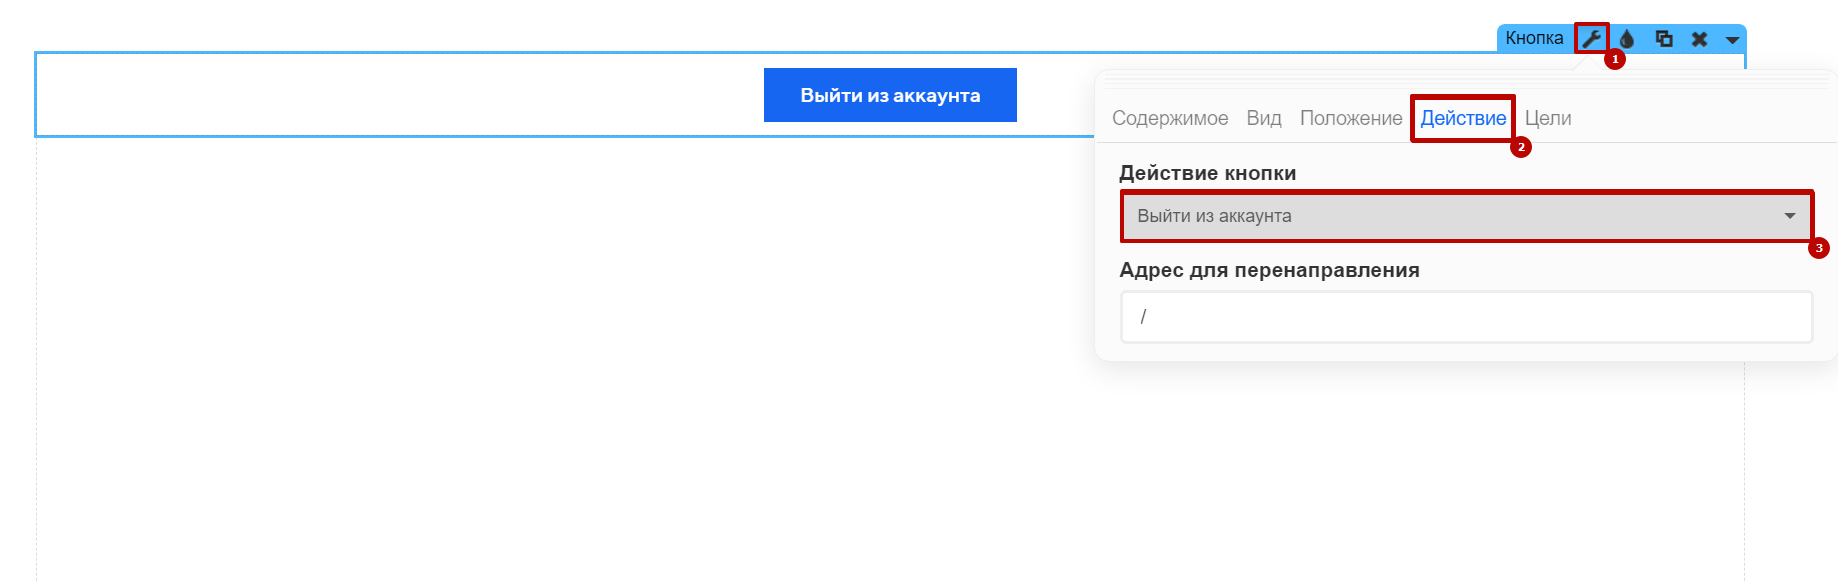This screenshot has height=583, width=1838.
Task: Open the Положение tab
Action: pyautogui.click(x=1351, y=118)
